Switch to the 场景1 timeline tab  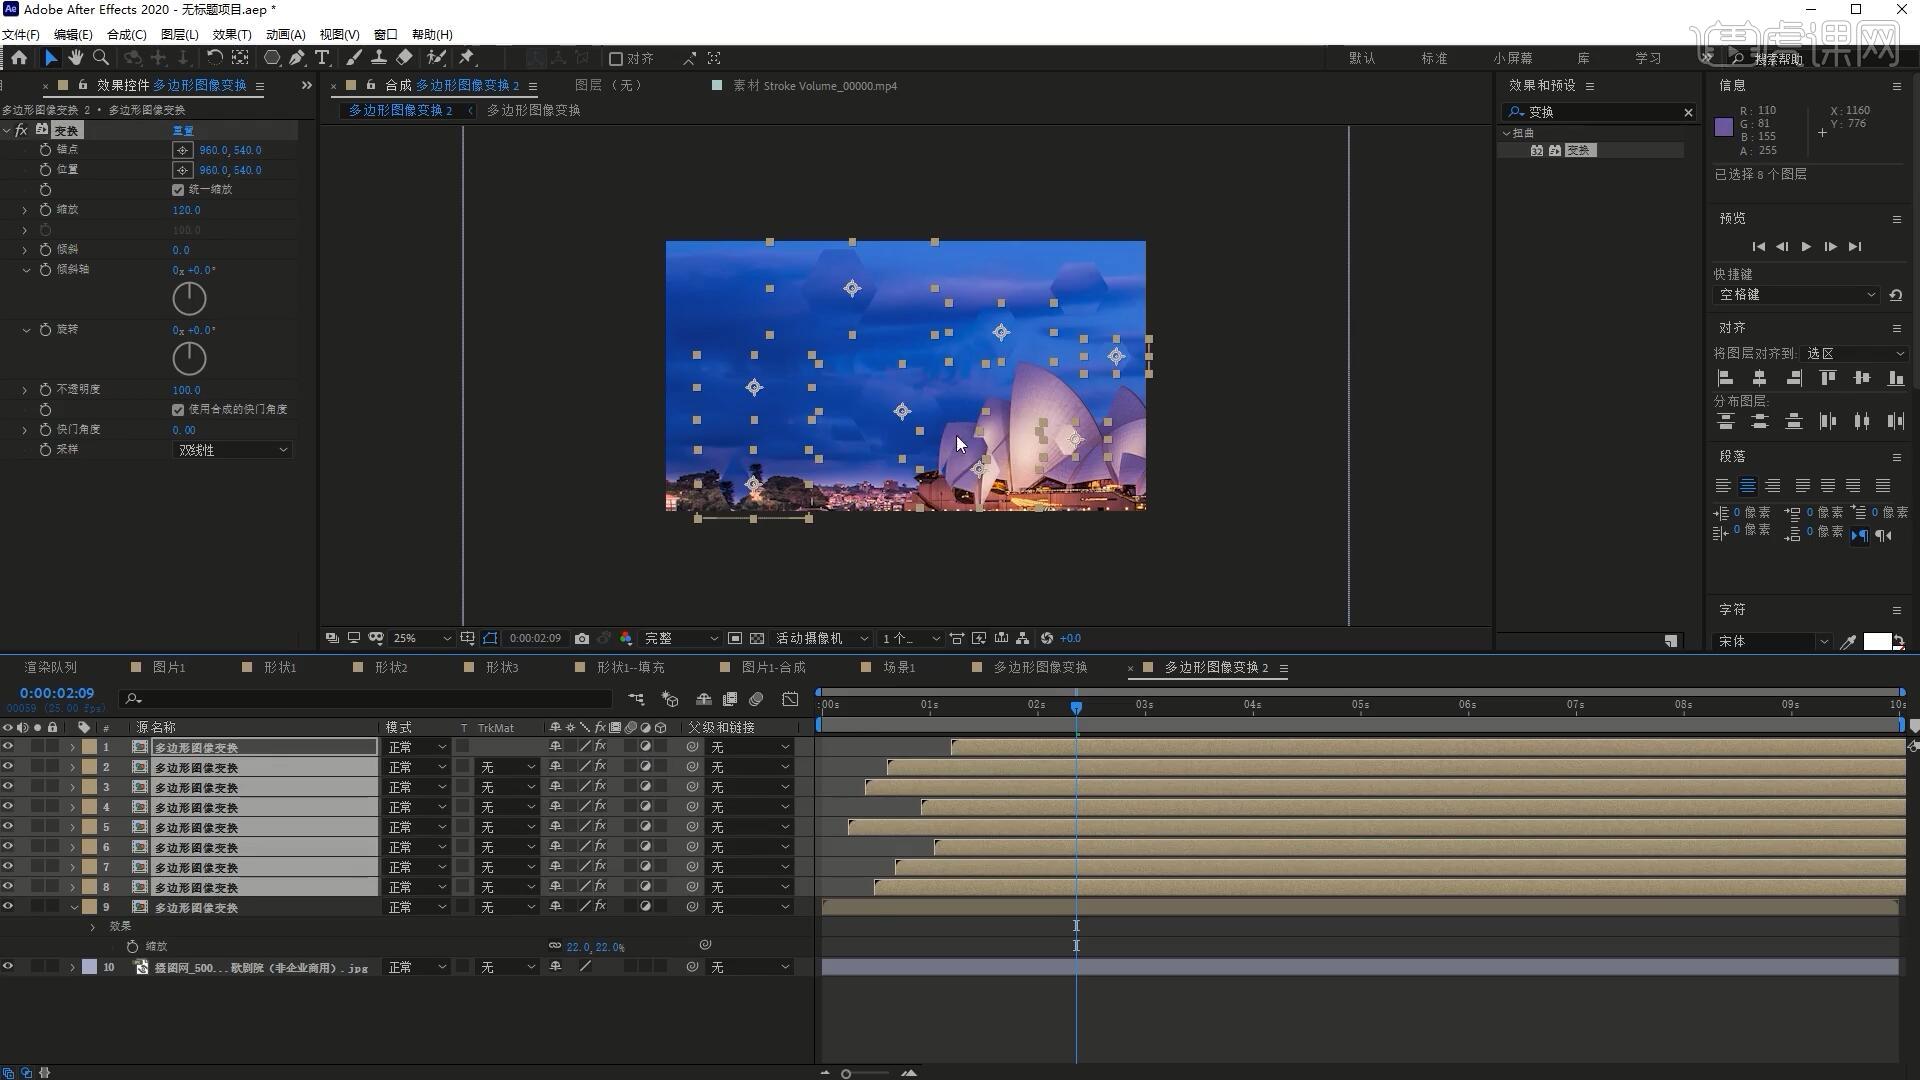pos(898,667)
